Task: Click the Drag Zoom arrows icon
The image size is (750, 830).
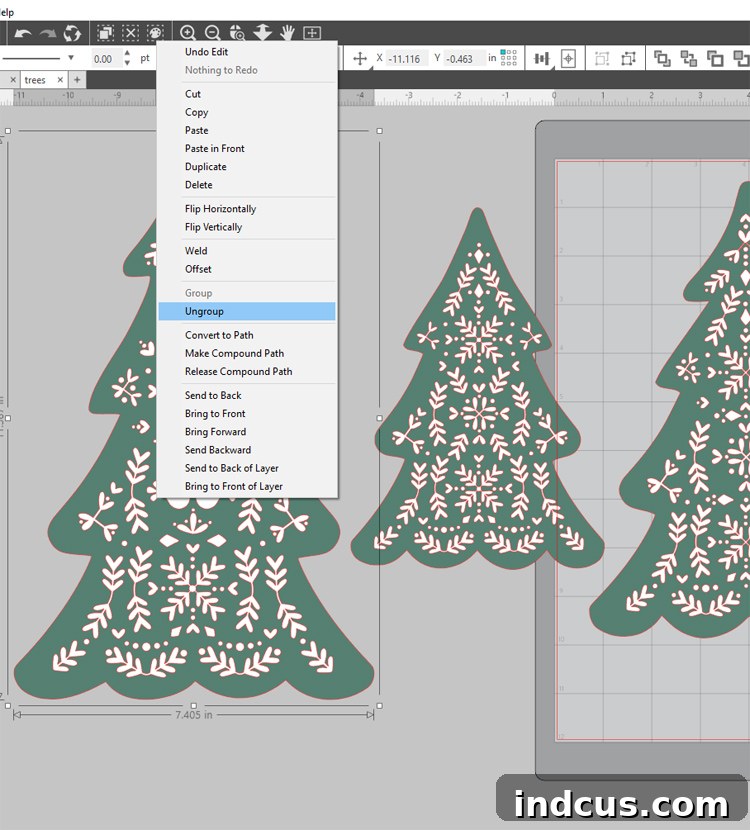Action: (x=262, y=33)
